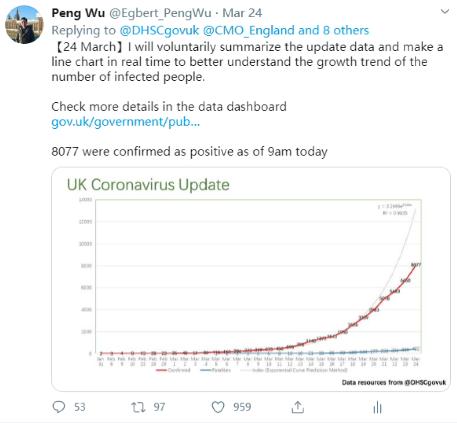Screen dimensions: 457x423
Task: Visit @DHSCgovuk mention in reply line
Action: [159, 30]
